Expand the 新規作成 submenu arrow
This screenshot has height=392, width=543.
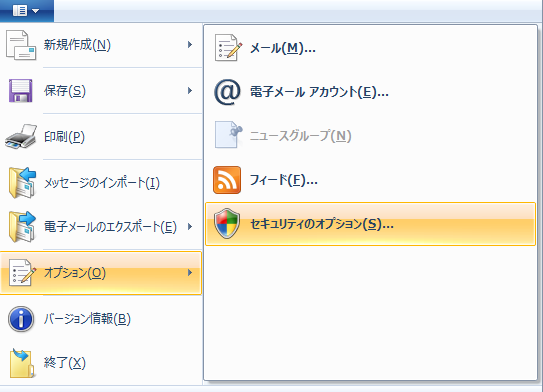[190, 45]
